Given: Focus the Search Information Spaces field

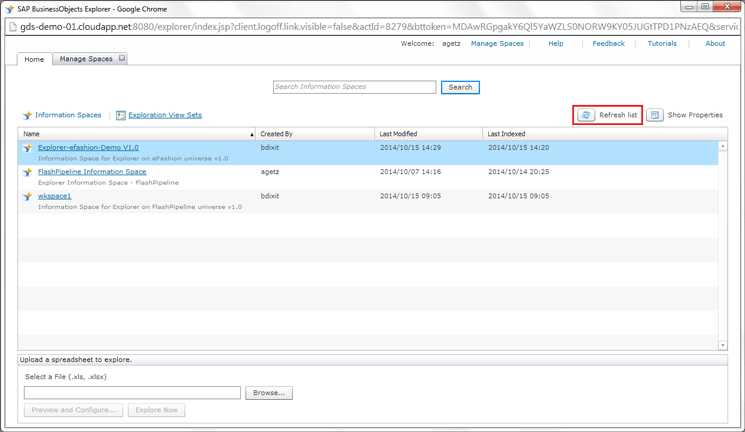Looking at the screenshot, I should [x=354, y=87].
